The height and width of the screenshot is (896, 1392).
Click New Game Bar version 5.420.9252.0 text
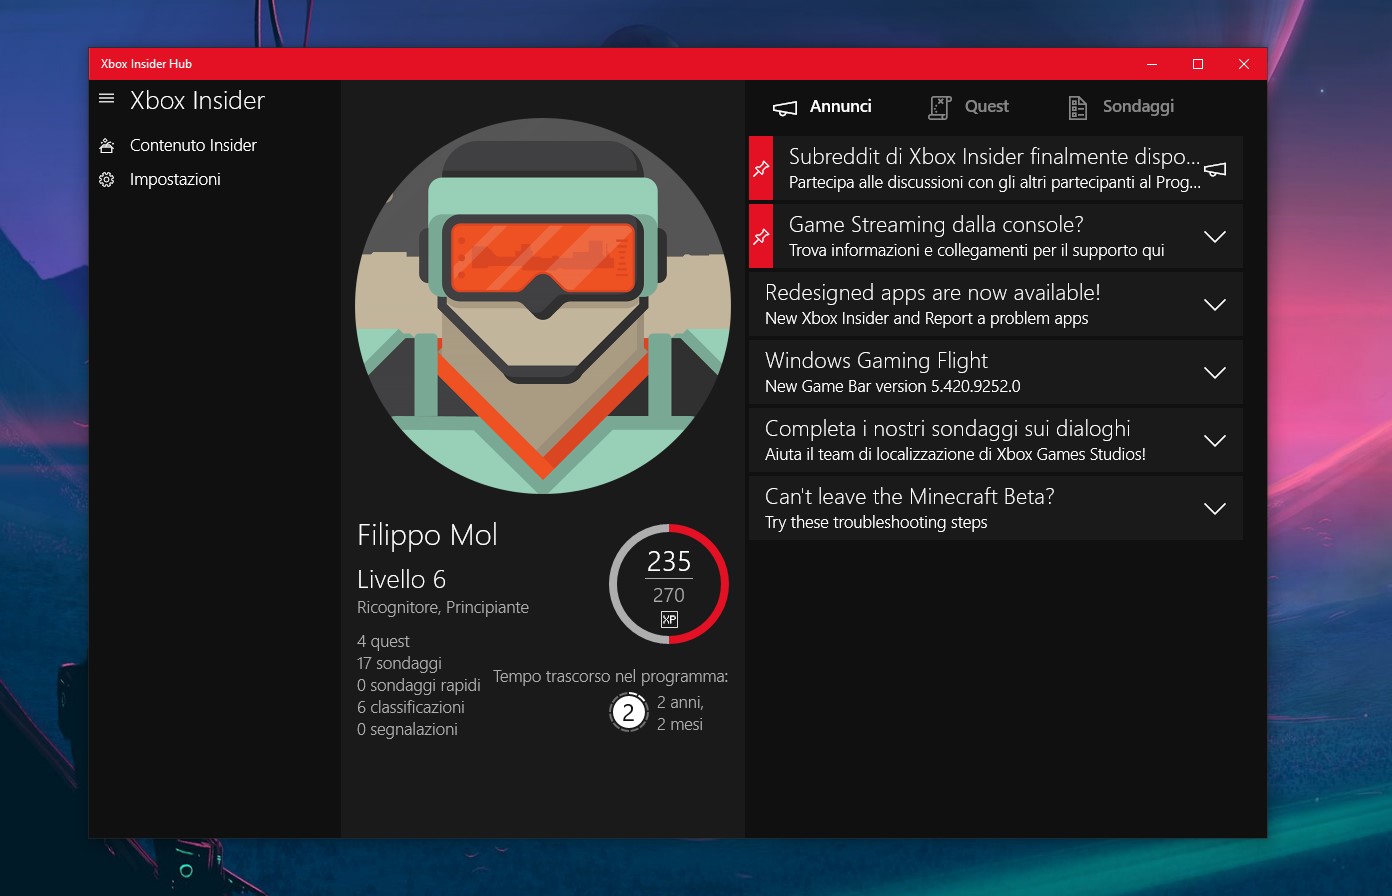[893, 387]
